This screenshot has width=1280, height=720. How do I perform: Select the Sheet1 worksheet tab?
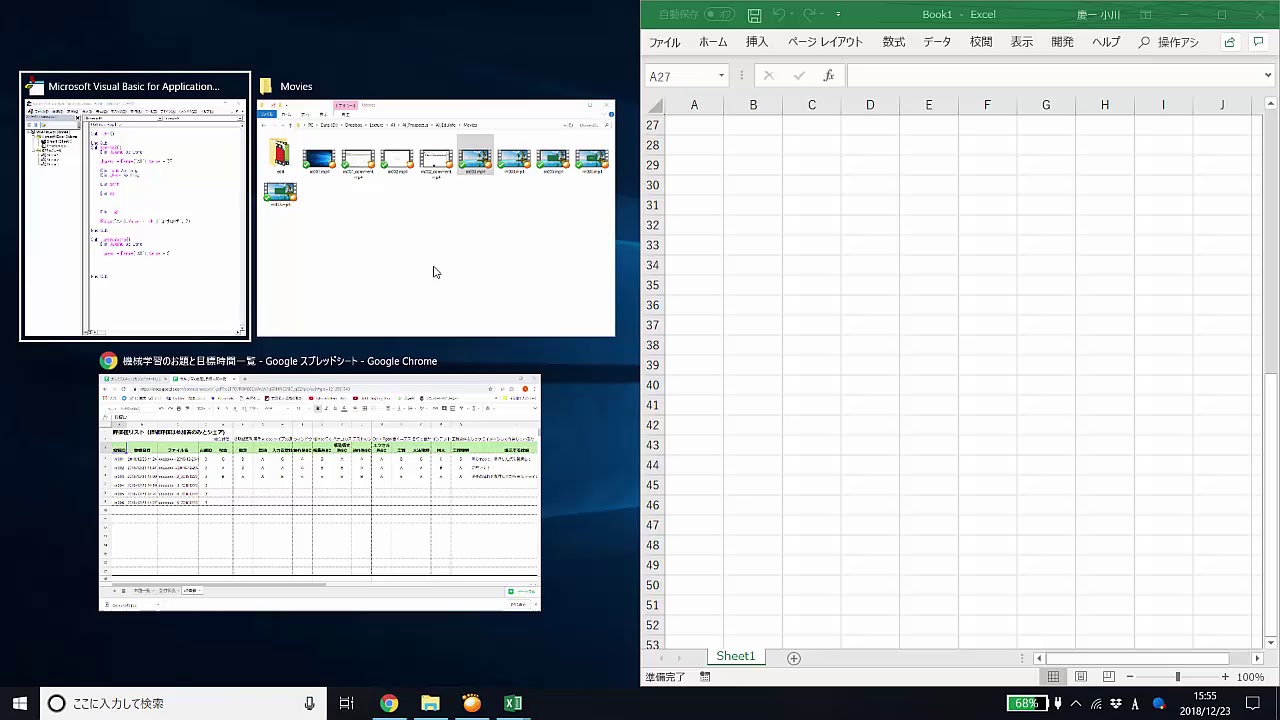(735, 657)
